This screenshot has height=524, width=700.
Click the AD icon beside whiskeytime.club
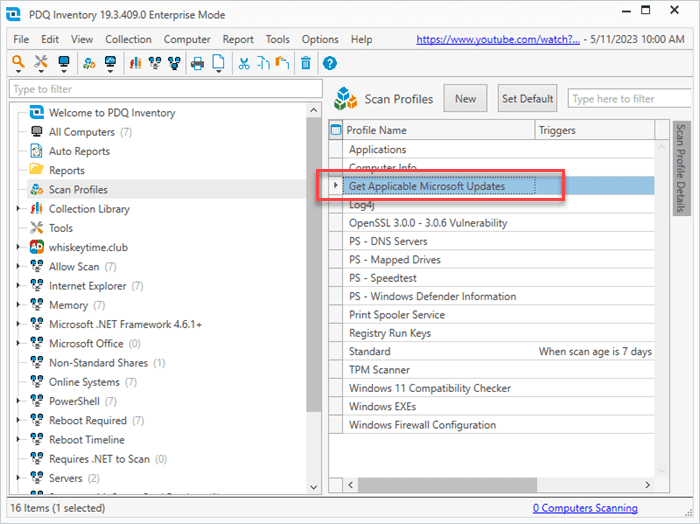point(37,247)
